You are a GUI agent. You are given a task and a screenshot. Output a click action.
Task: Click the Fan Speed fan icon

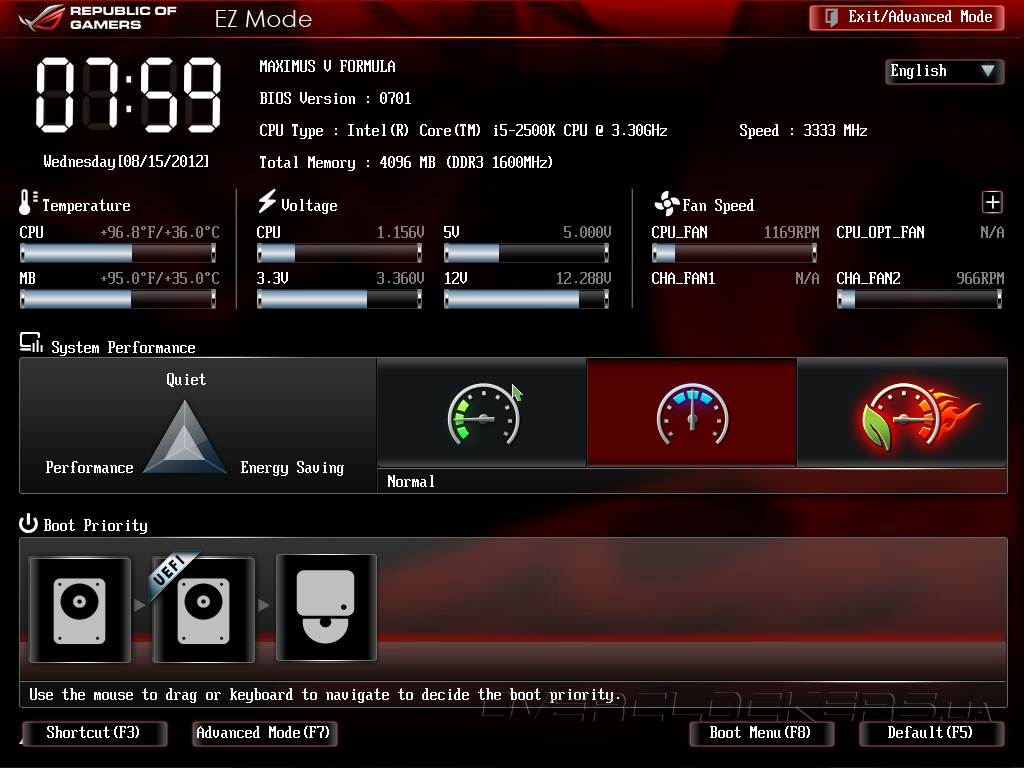(666, 204)
